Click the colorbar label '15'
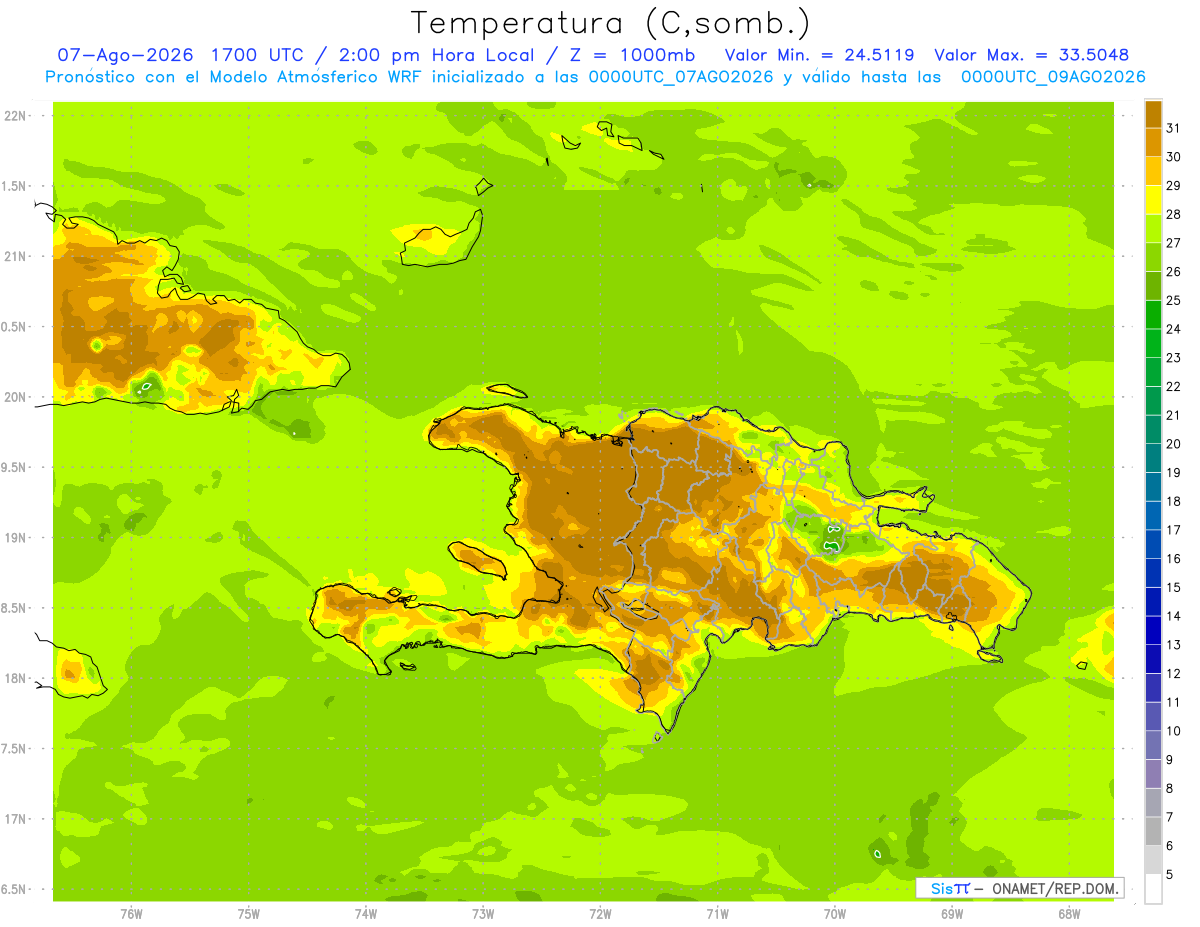The width and height of the screenshot is (1200, 927). click(1174, 588)
